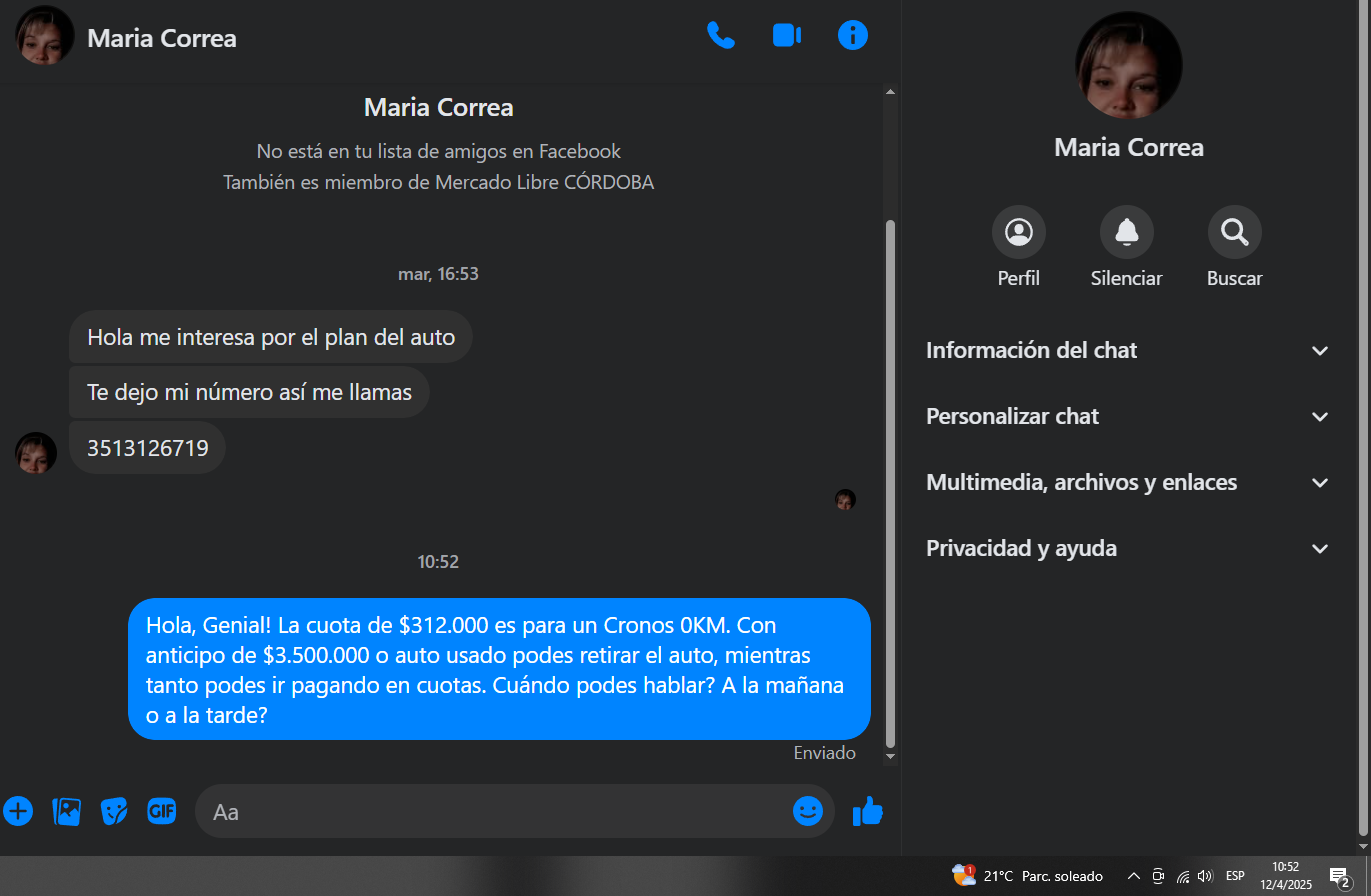Open Maria Correa's large profile picture
1371x896 pixels.
tap(1129, 65)
